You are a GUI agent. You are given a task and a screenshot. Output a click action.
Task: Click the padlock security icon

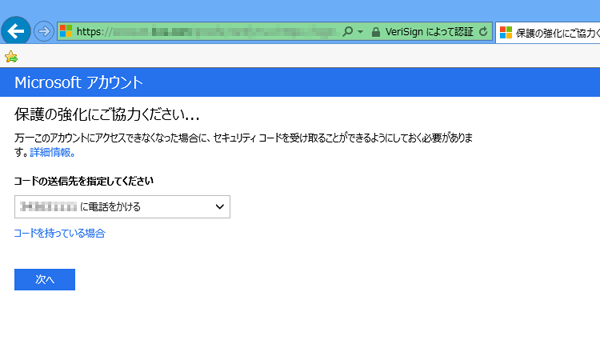[376, 32]
